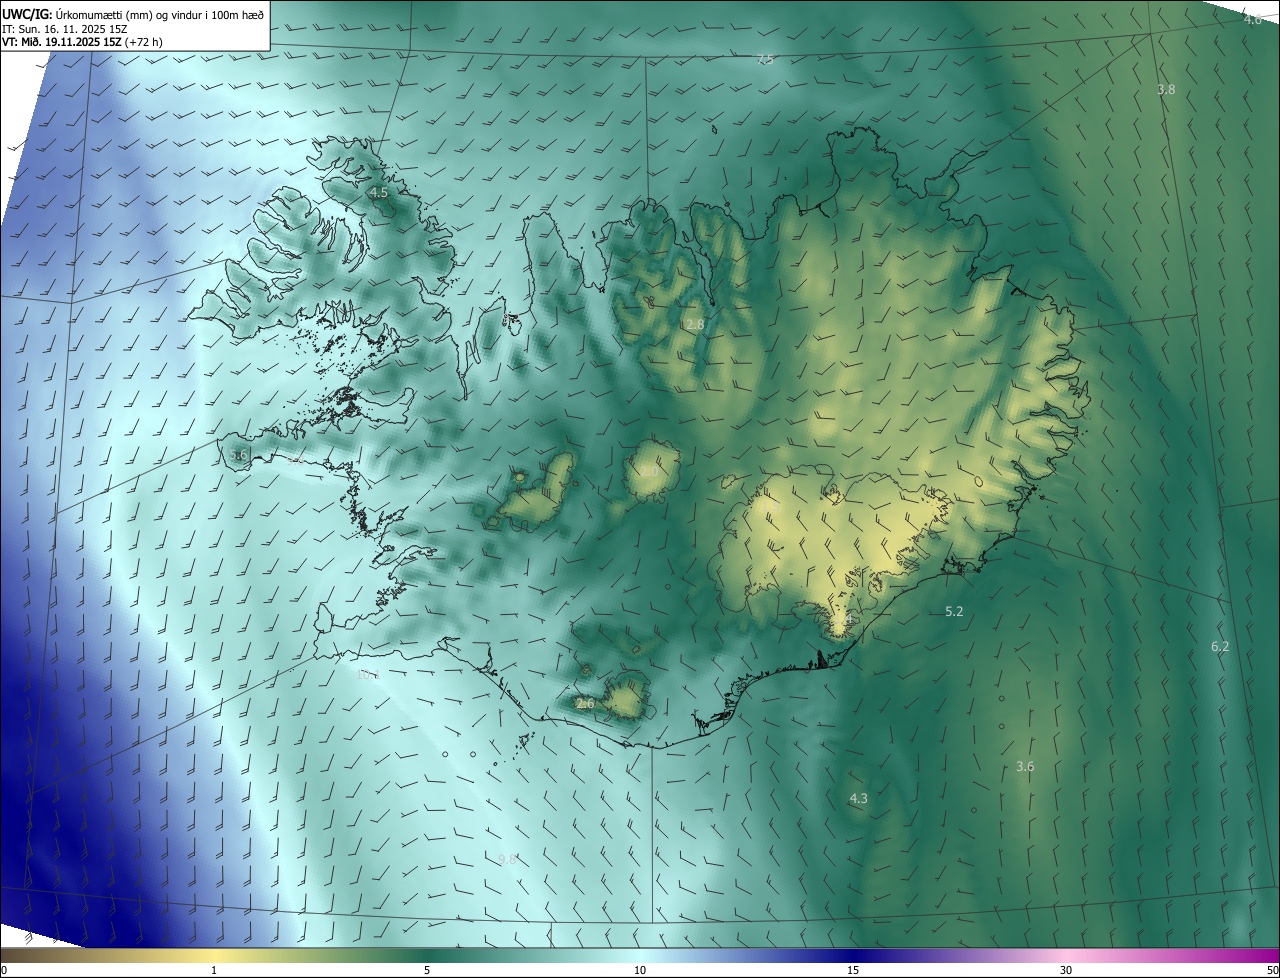The height and width of the screenshot is (978, 1280).
Task: Click the 3.6 value label in the ocean
Action: click(x=1025, y=767)
